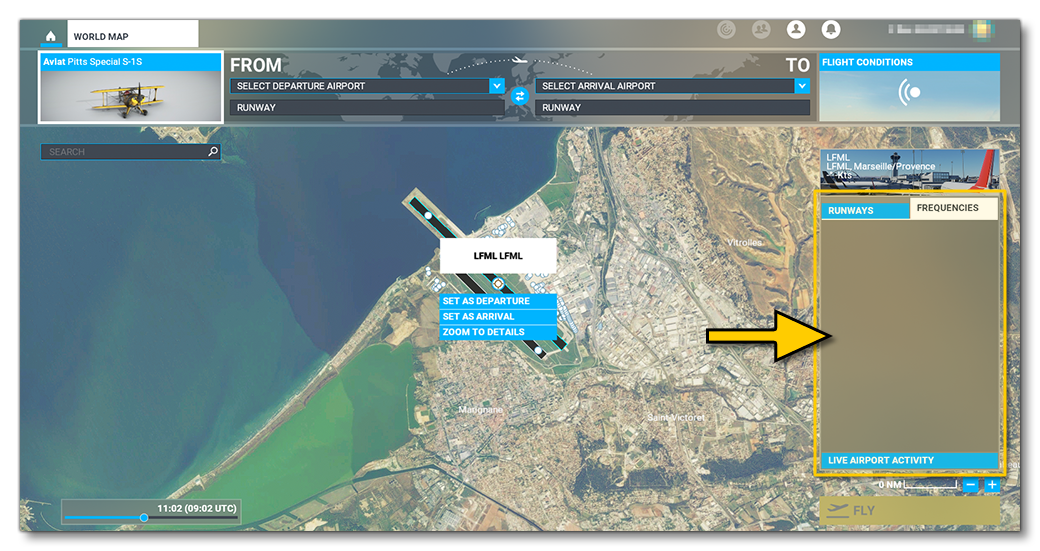This screenshot has height=551, width=1040.
Task: Expand the departure airport dropdown arrow
Action: tap(497, 86)
